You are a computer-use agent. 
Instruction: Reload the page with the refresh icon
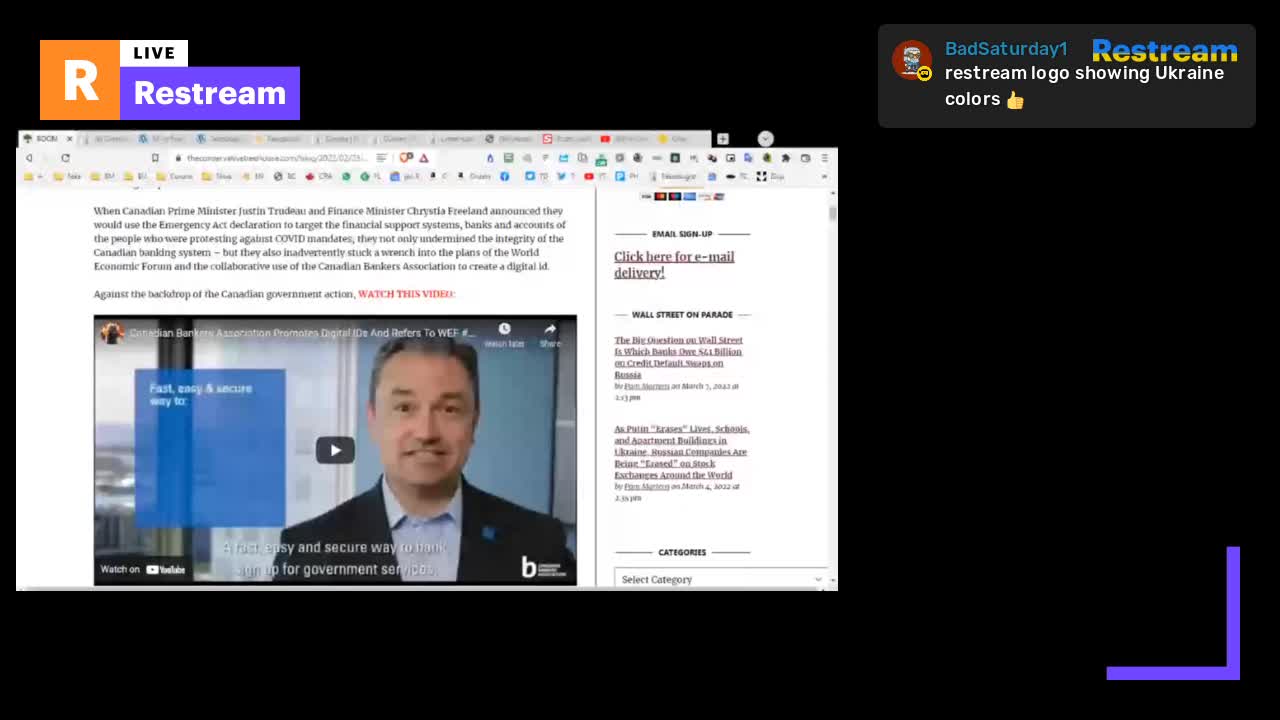tap(65, 158)
